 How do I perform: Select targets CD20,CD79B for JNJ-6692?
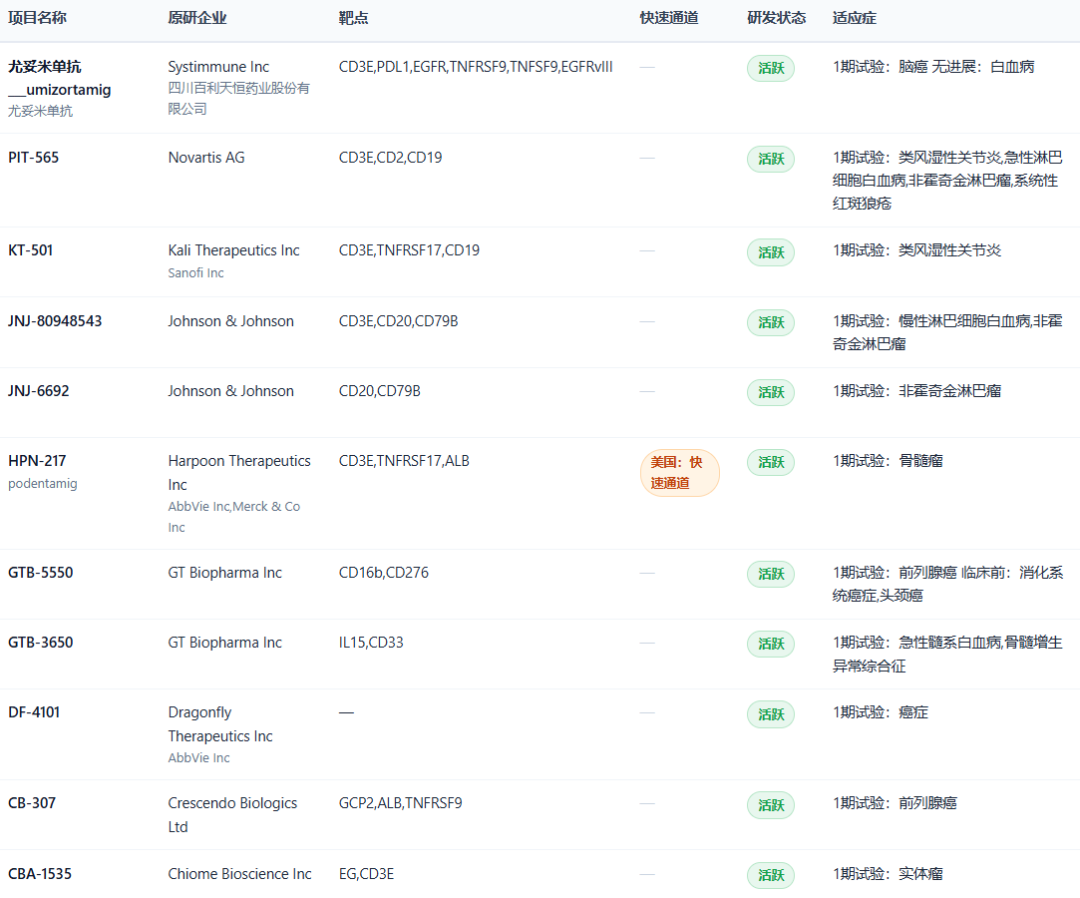point(380,391)
